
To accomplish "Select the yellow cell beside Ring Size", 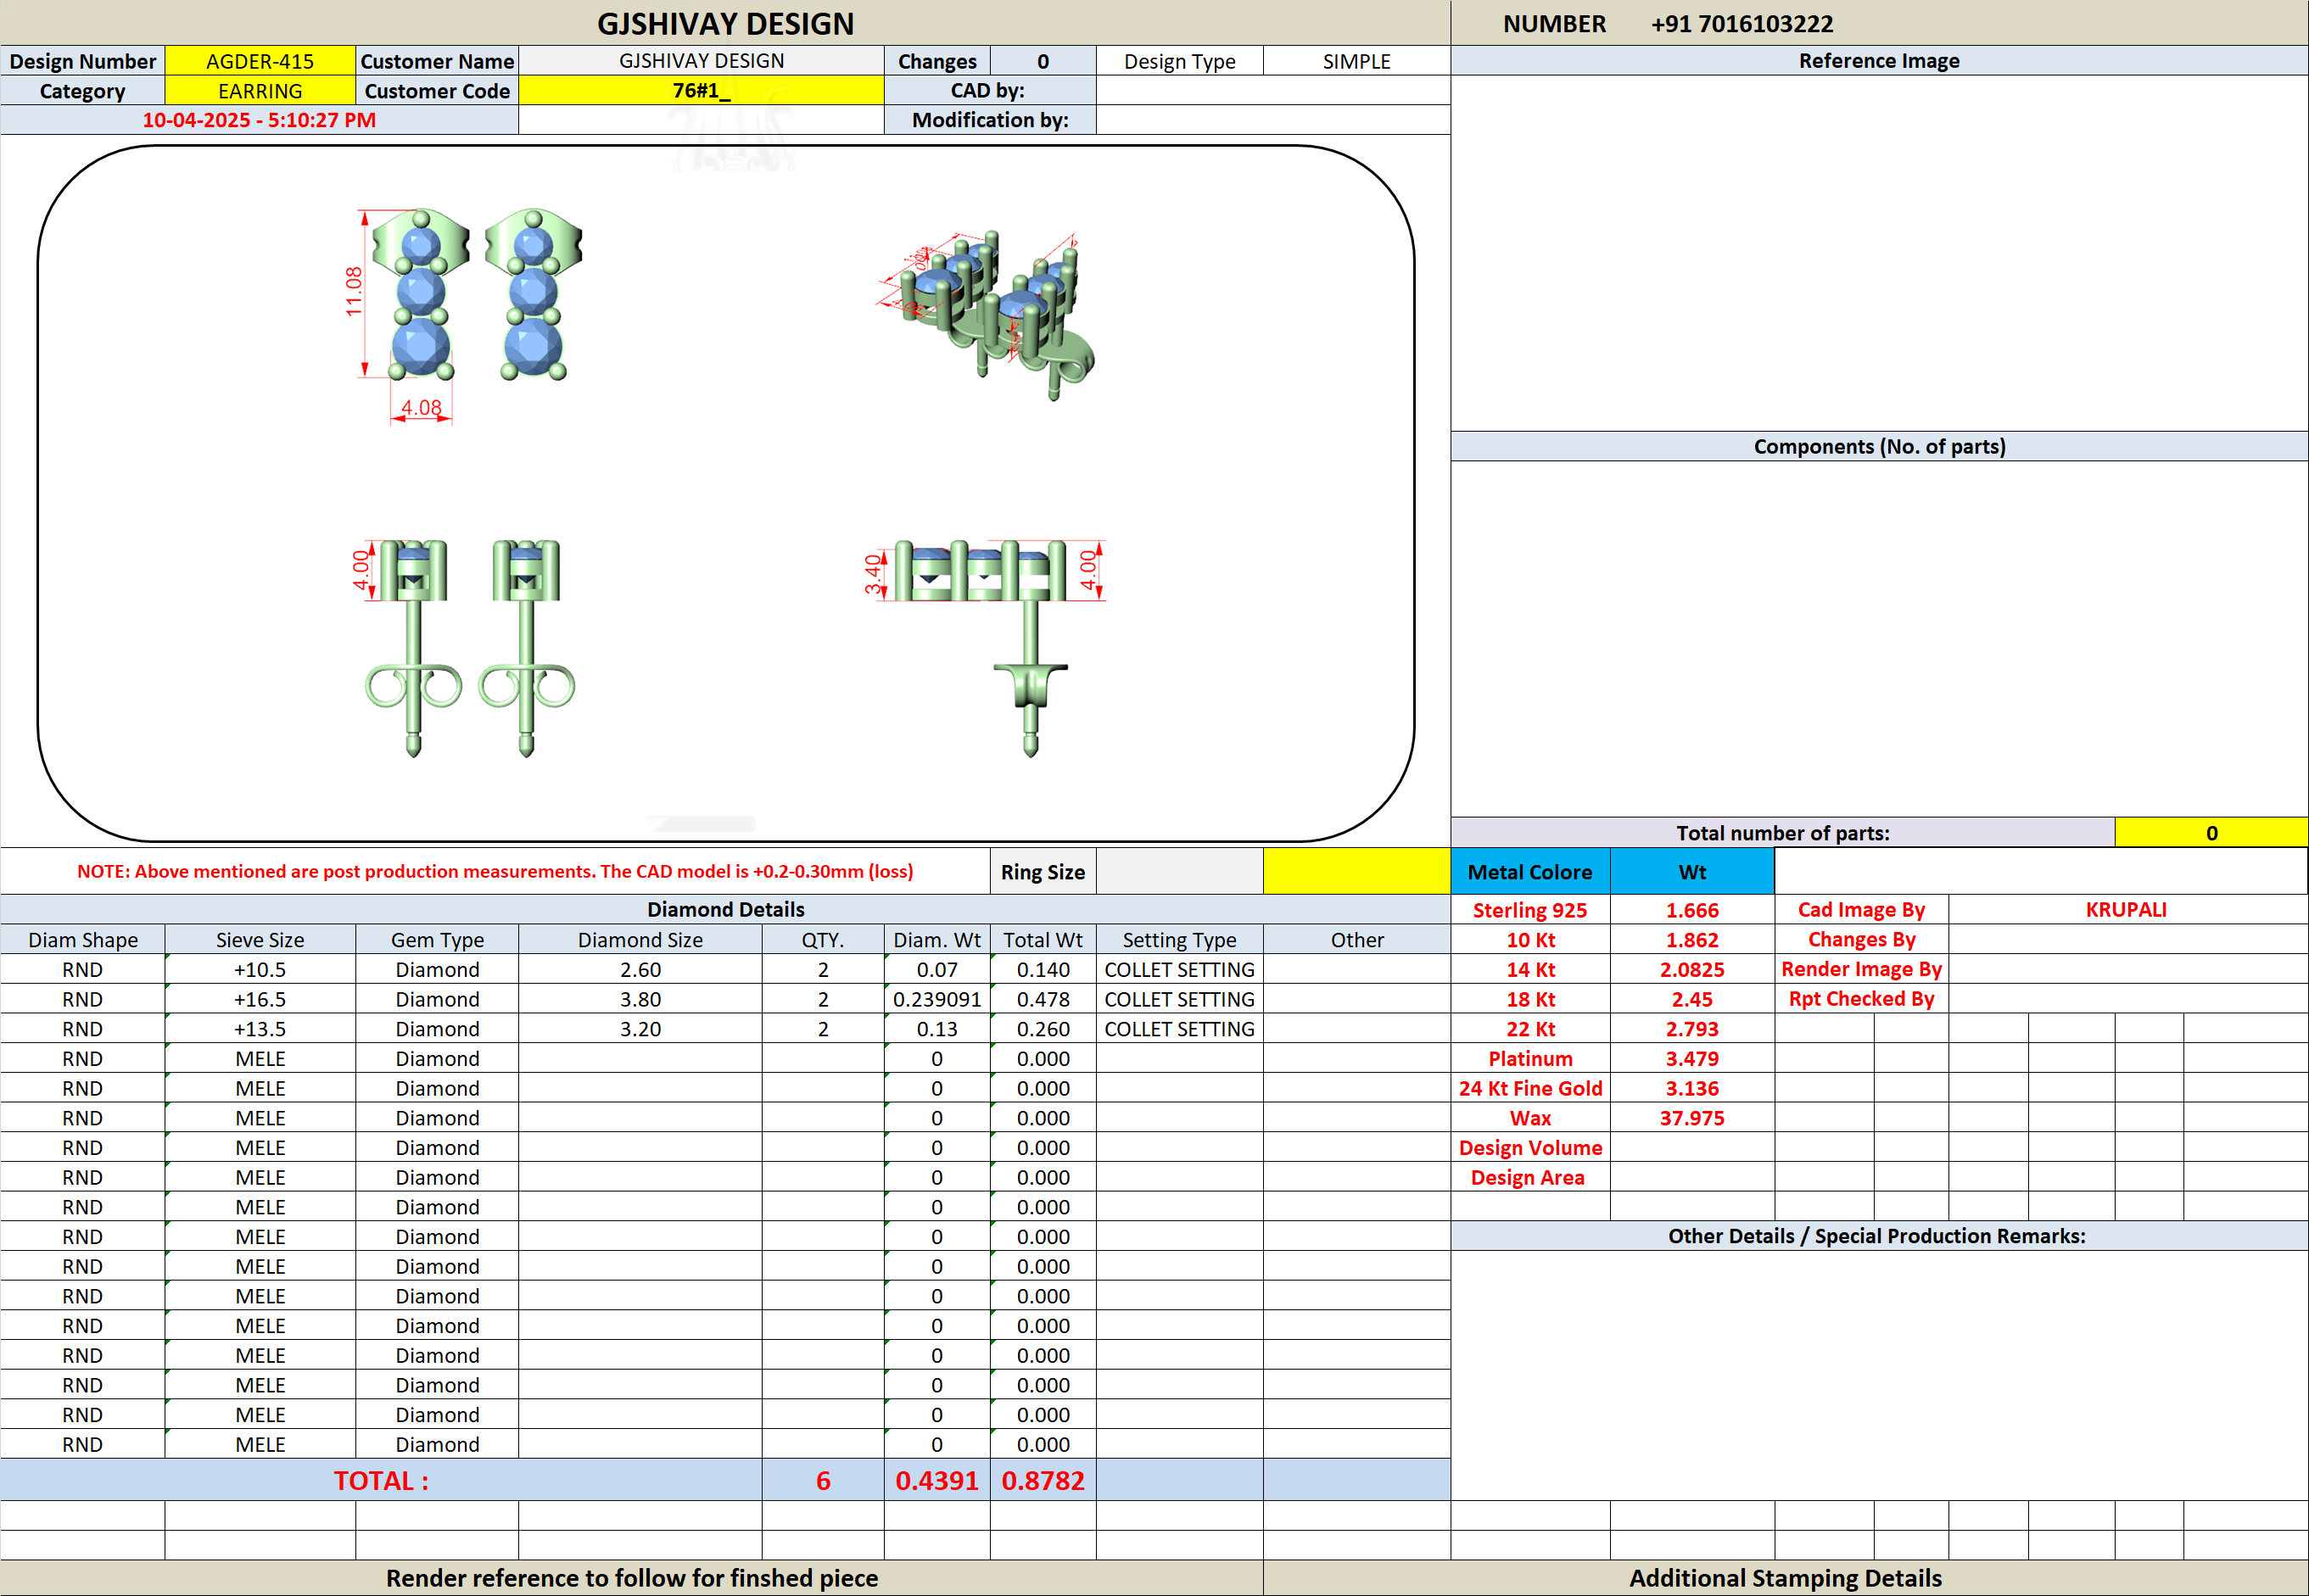I will click(1357, 871).
